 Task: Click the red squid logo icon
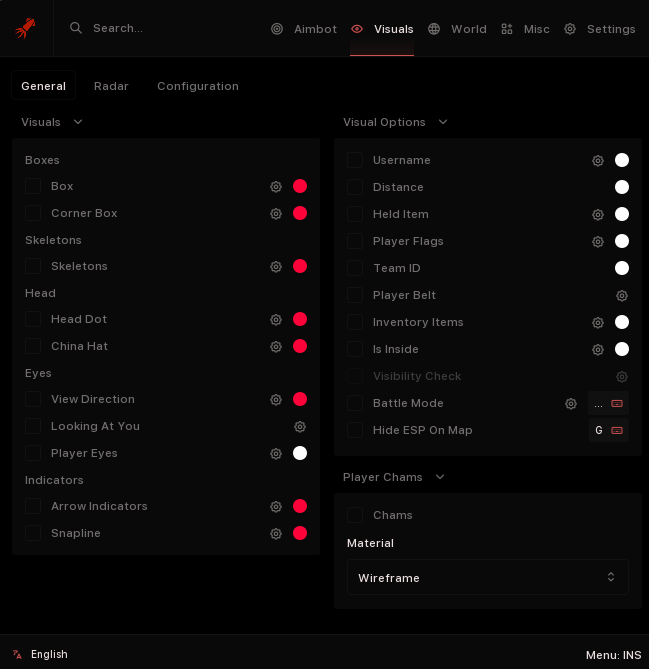click(26, 28)
